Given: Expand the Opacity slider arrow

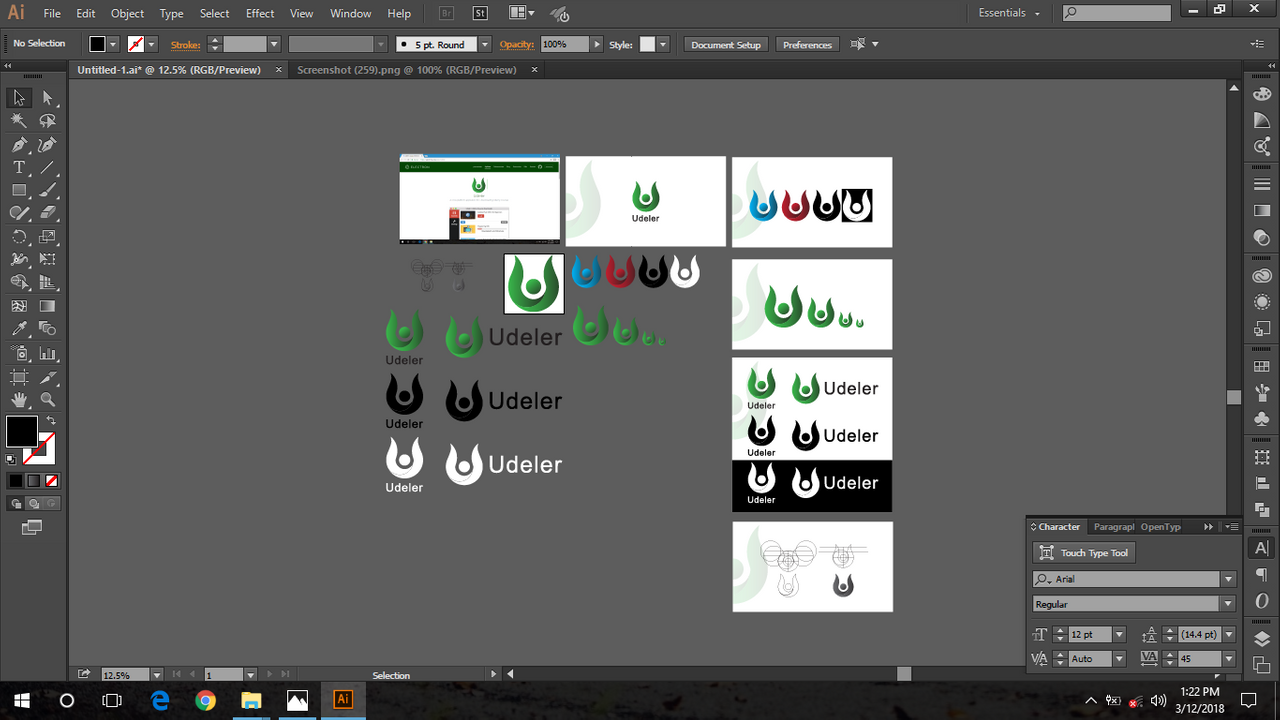Looking at the screenshot, I should [597, 45].
